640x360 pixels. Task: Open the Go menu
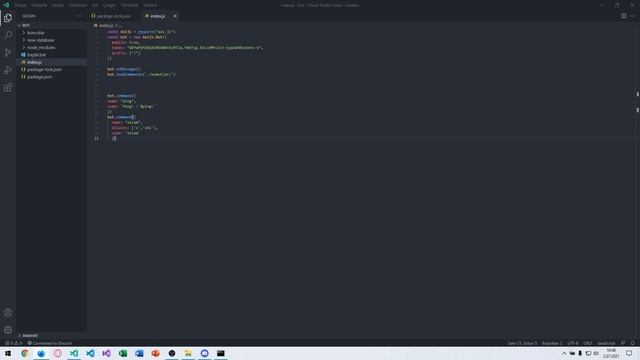click(x=95, y=5)
